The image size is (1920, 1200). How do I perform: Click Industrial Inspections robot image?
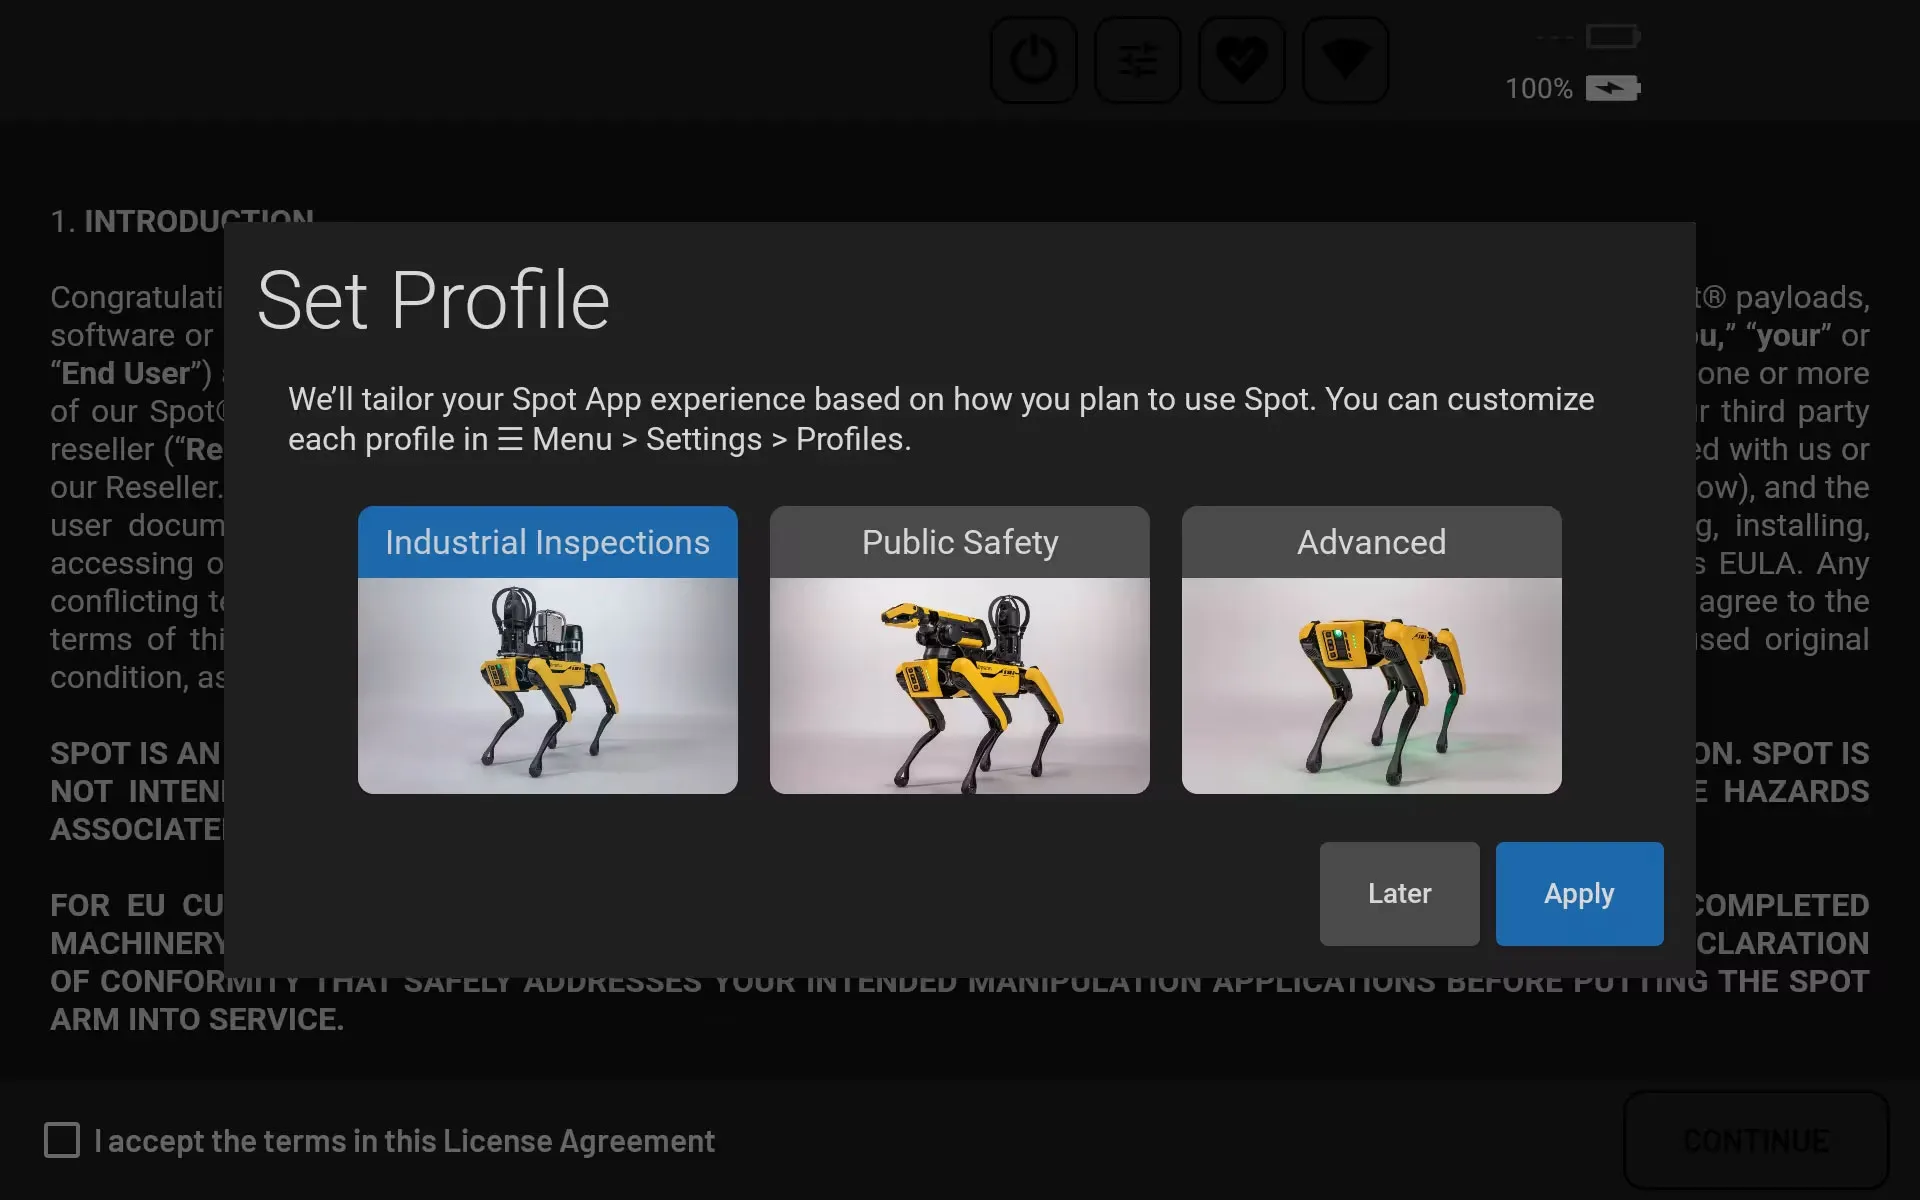pos(548,686)
